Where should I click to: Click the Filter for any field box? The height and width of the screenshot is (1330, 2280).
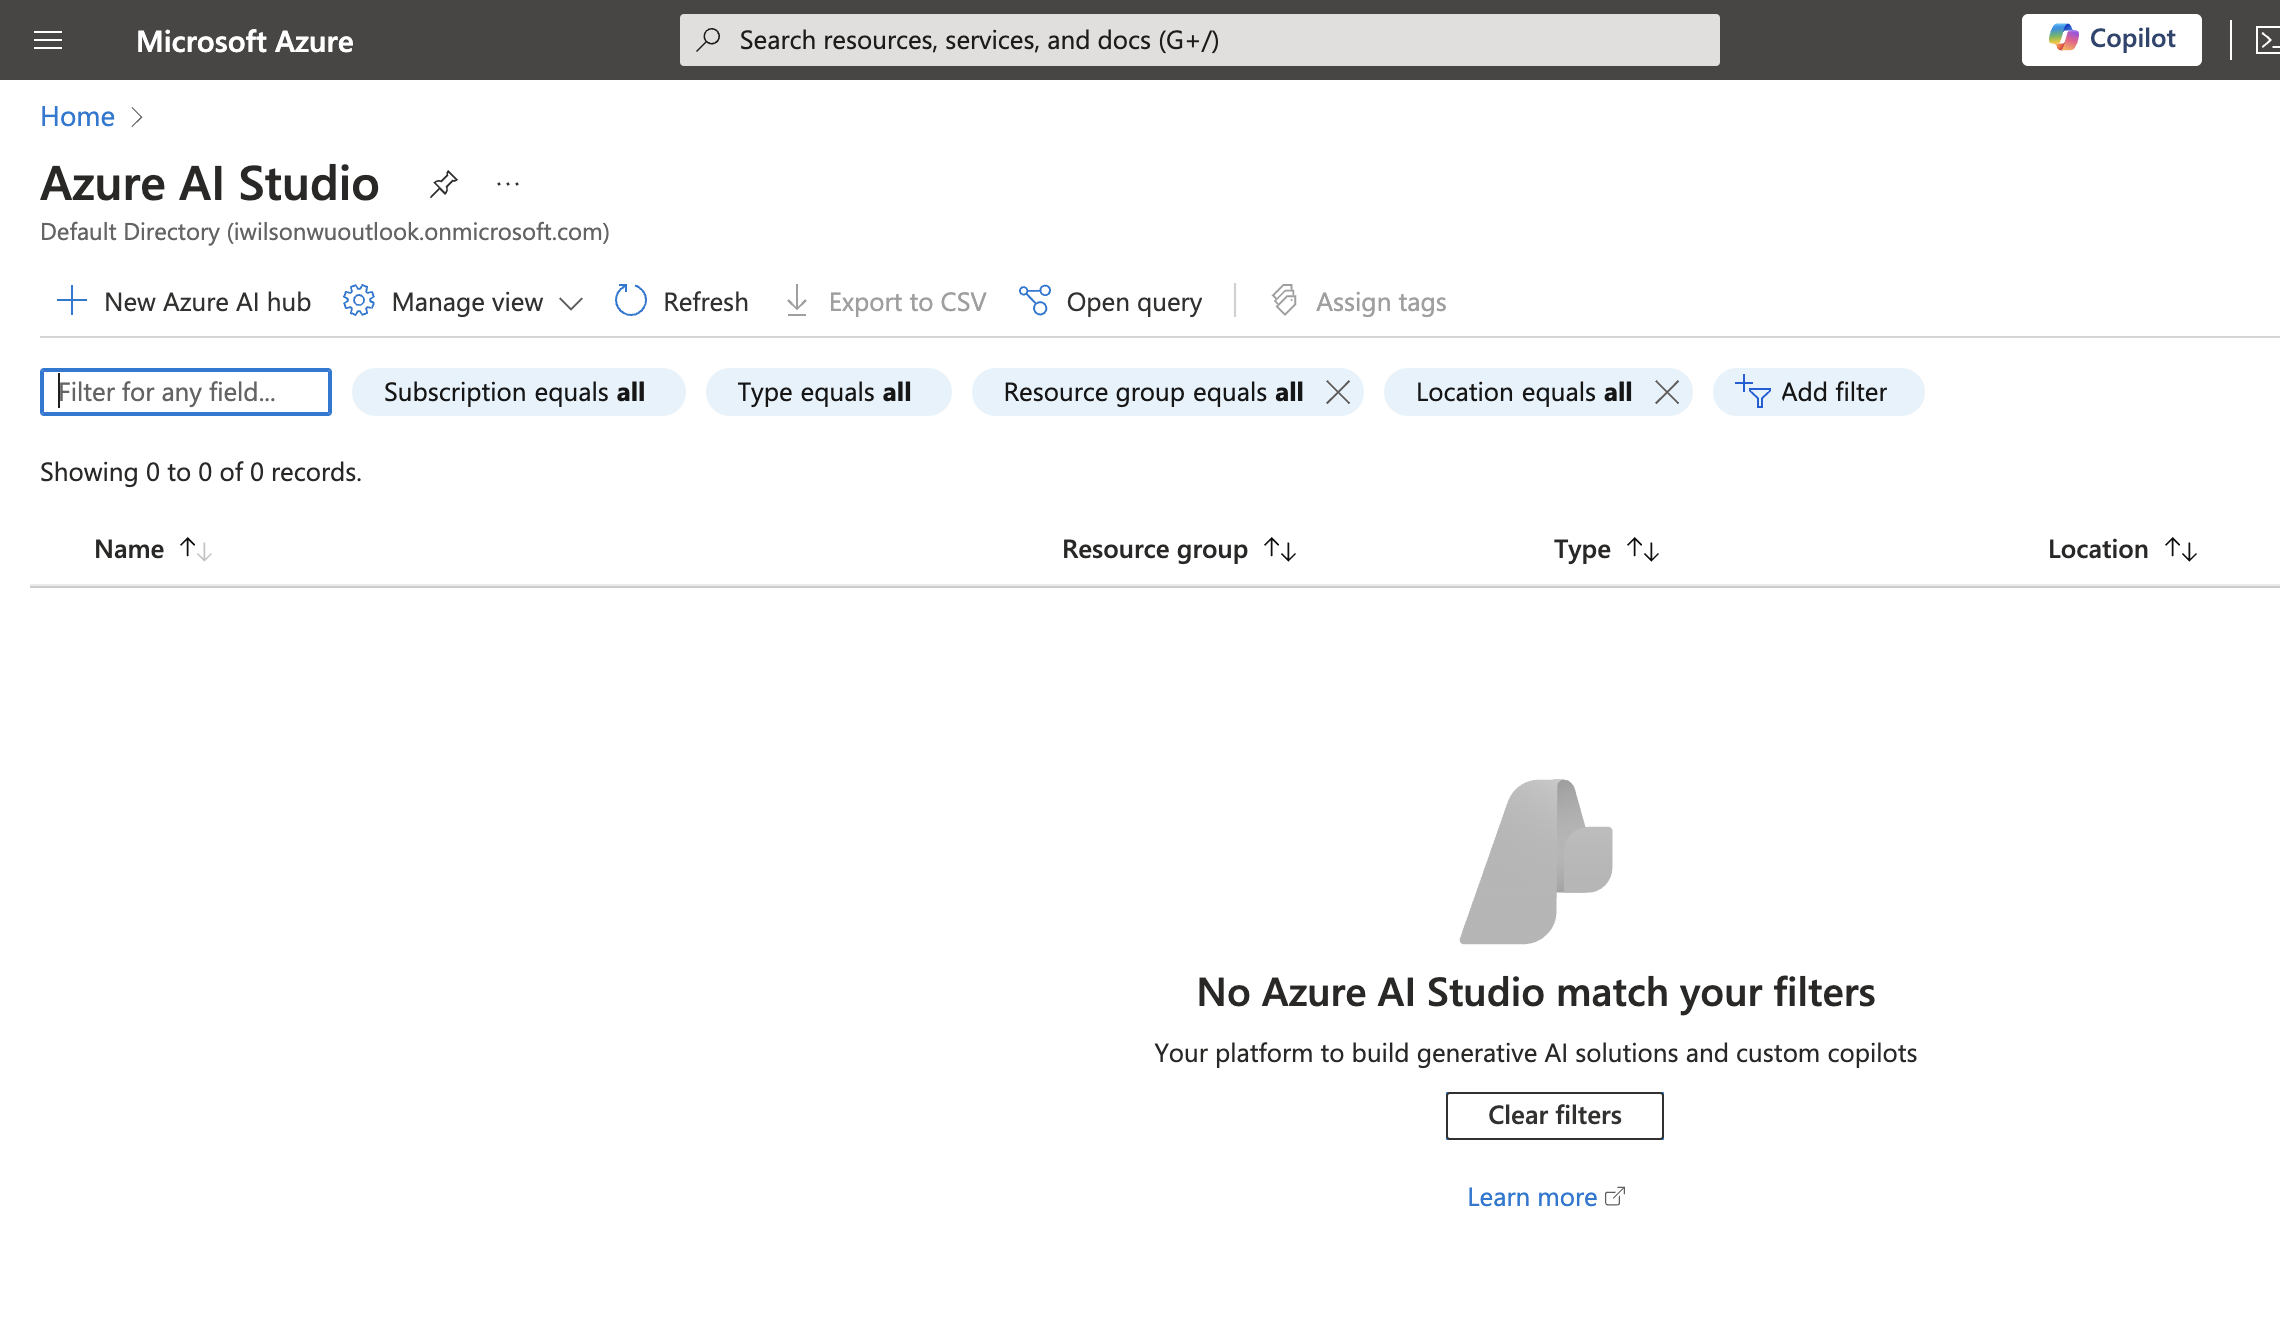[186, 392]
